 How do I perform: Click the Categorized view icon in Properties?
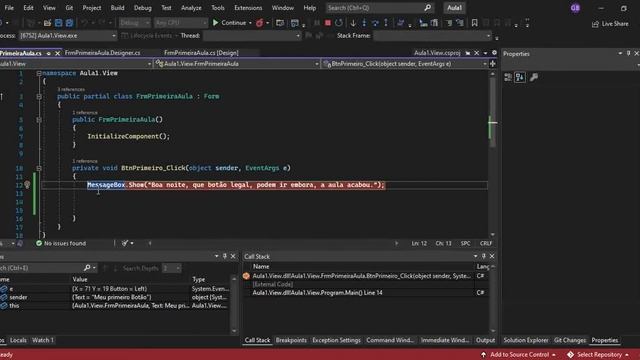pos(508,77)
